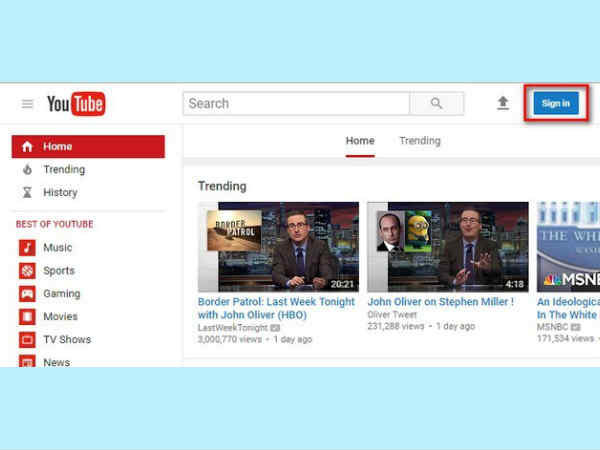Open the Movies channel link
The image size is (600, 450).
click(x=60, y=316)
